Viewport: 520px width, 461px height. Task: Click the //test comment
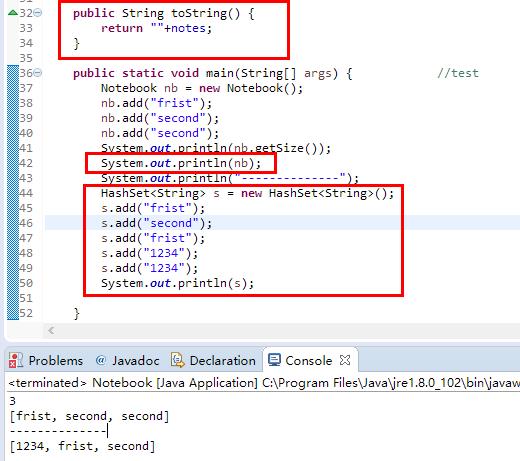tap(458, 73)
